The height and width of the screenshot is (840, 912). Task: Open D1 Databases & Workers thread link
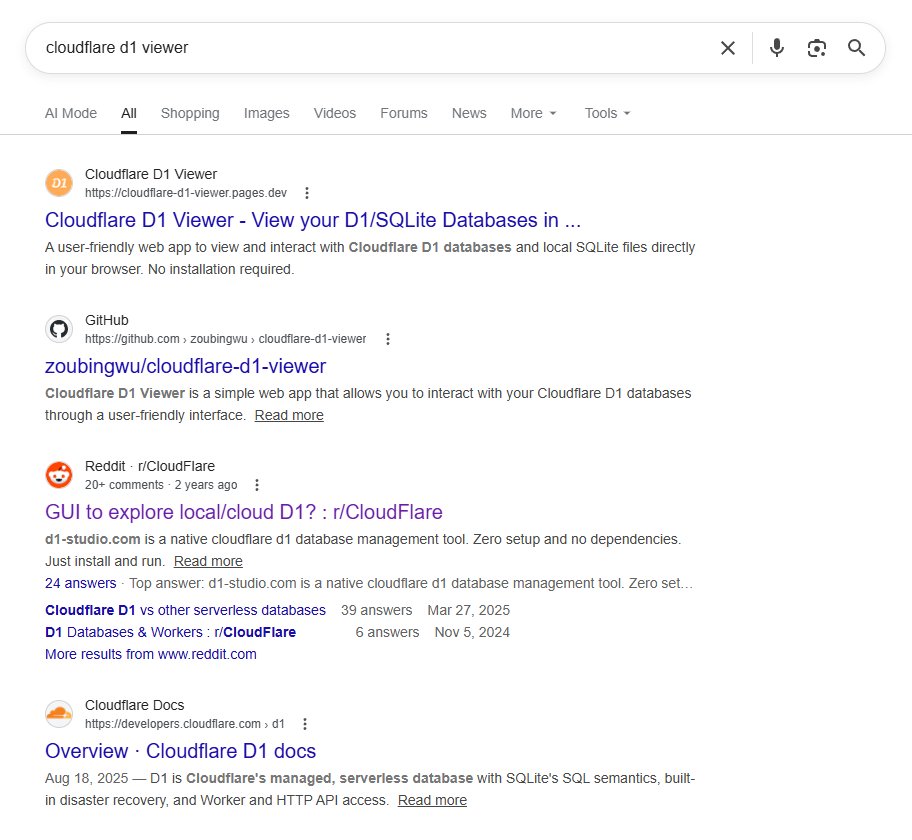pyautogui.click(x=170, y=632)
